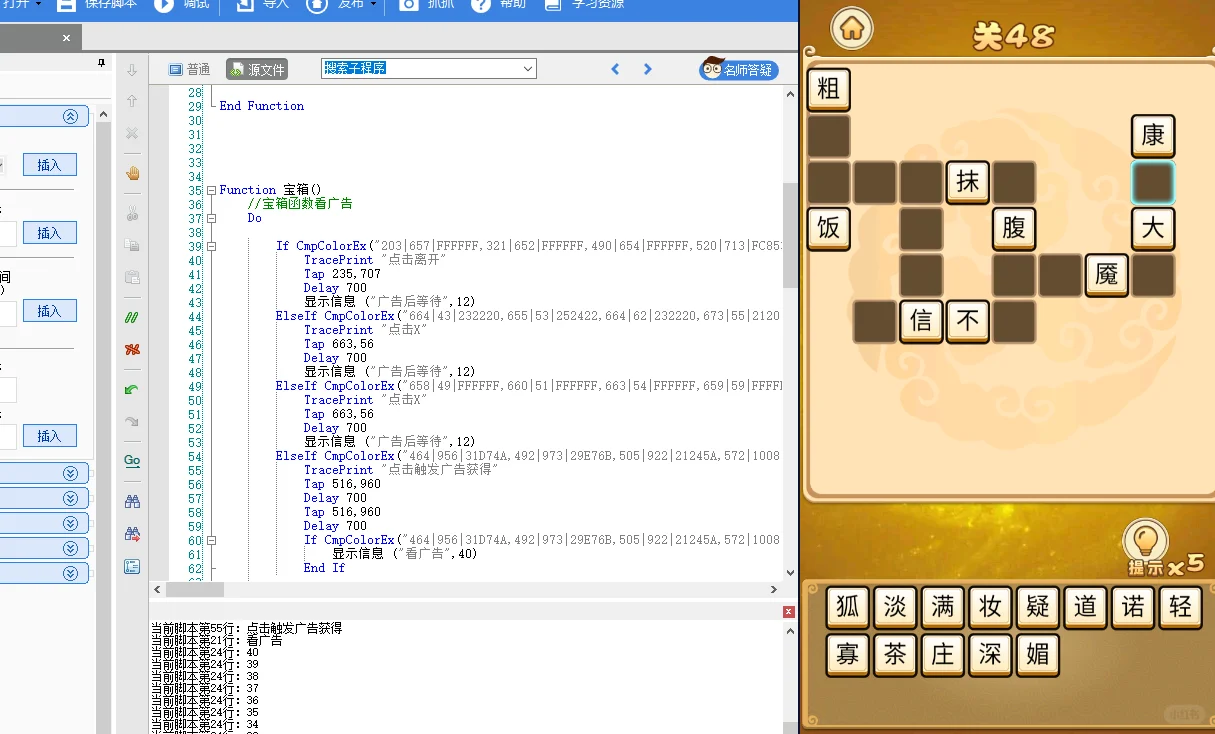The width and height of the screenshot is (1215, 734).
Task: Collapse the If block fold box at line 39
Action: coord(211,246)
